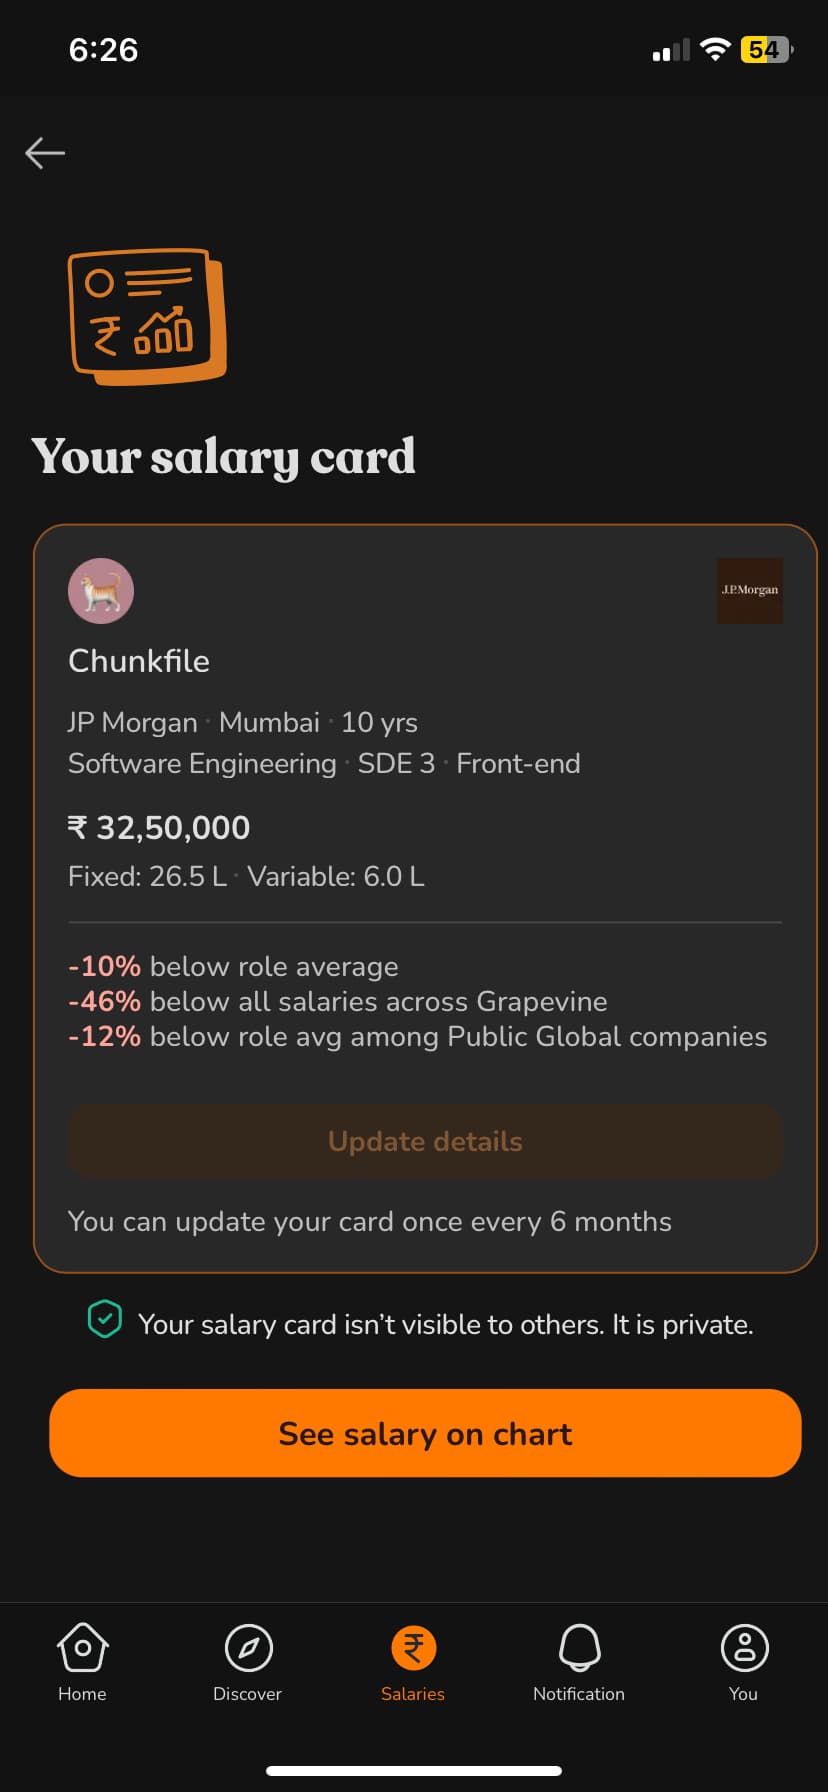Tap the cat avatar picture
The image size is (828, 1792).
(101, 591)
